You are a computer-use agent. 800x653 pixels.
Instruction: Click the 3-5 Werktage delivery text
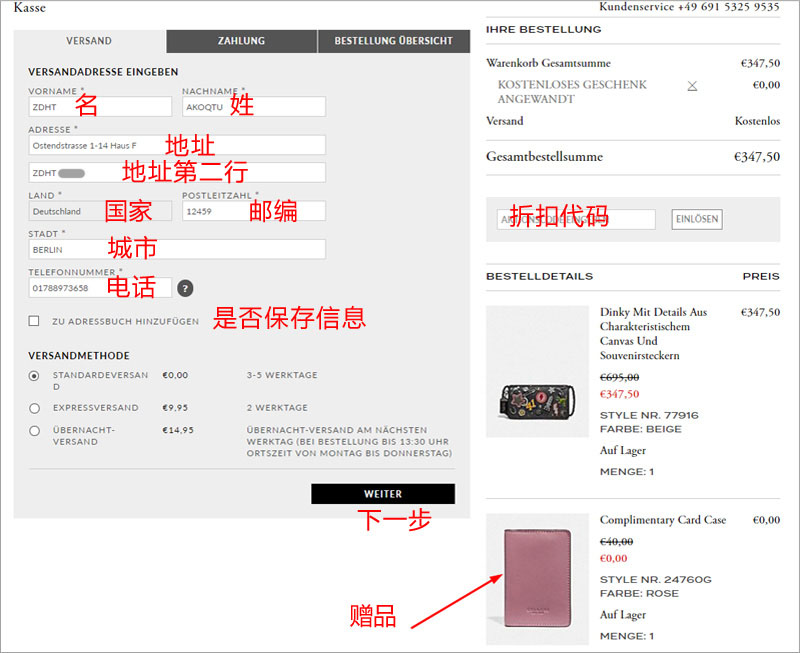[x=282, y=375]
